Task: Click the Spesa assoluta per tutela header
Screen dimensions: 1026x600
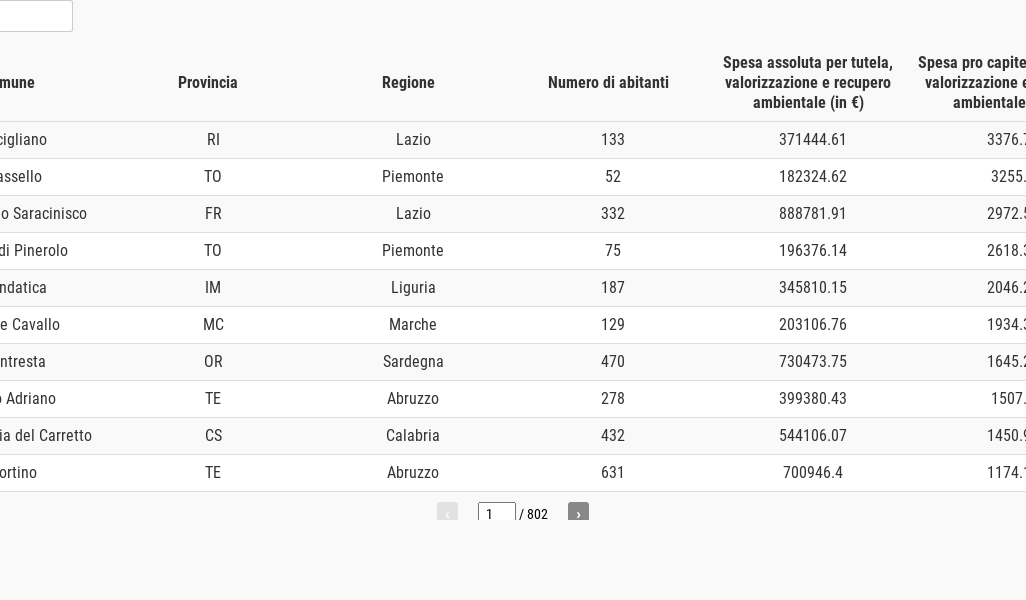Action: point(808,82)
